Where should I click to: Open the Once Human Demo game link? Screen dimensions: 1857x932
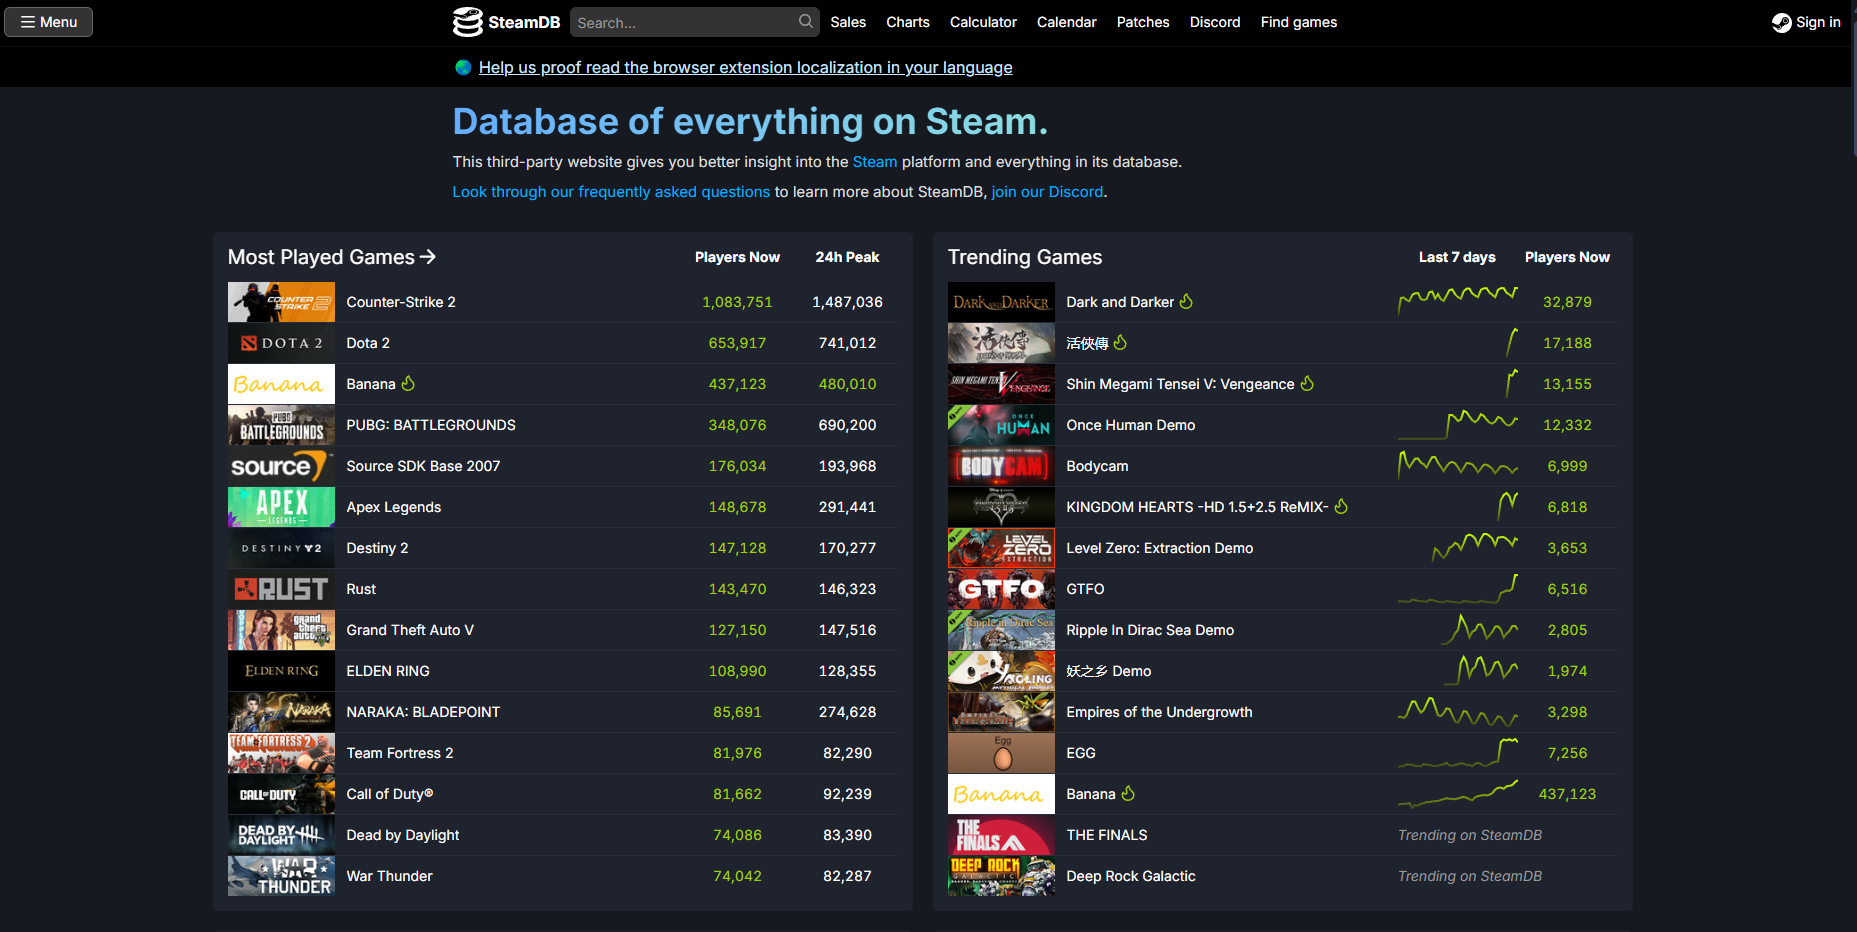[x=1131, y=425]
